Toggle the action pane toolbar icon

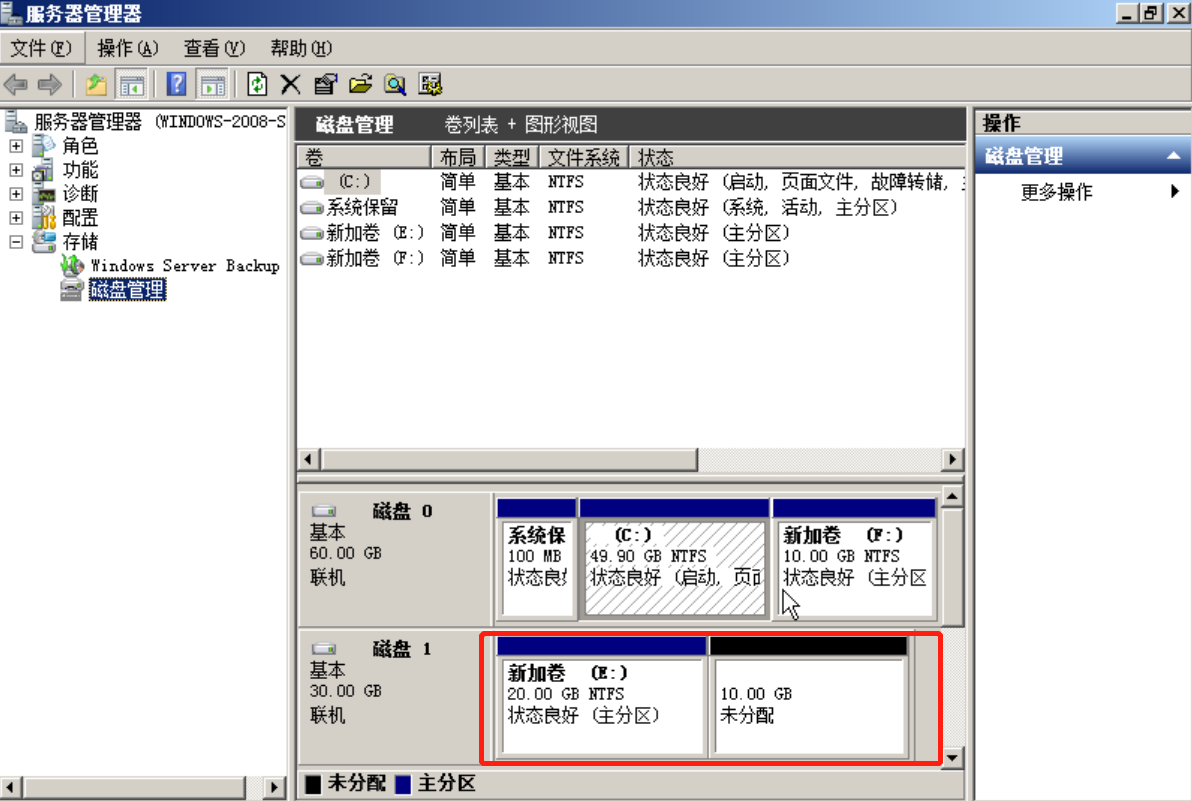(212, 84)
